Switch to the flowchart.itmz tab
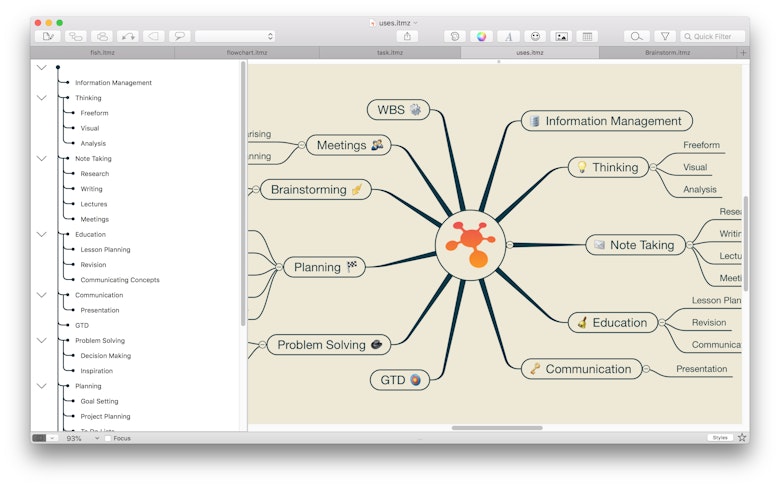780x487 pixels. click(x=247, y=52)
